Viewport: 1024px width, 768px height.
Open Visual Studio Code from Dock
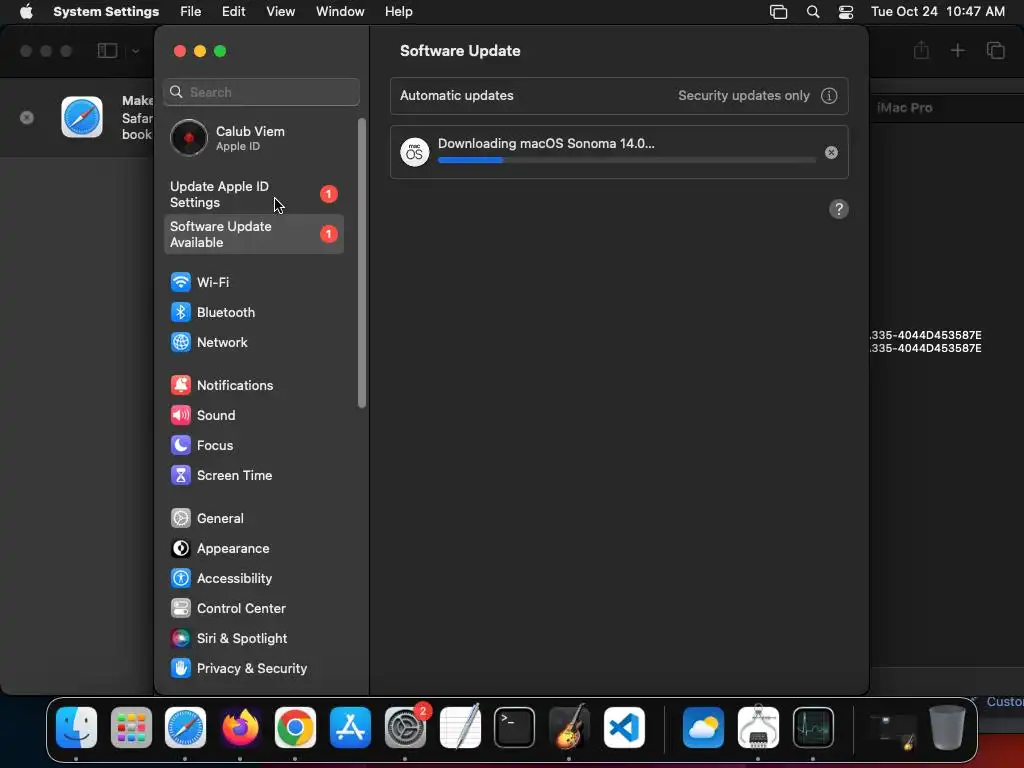point(624,727)
